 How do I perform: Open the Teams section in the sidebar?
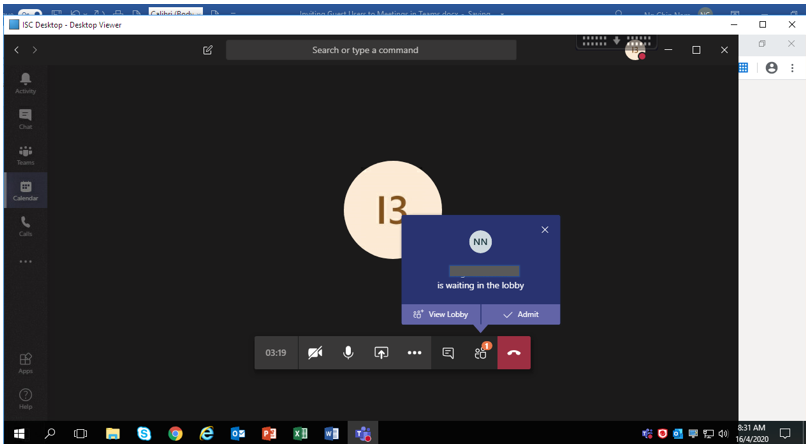25,155
